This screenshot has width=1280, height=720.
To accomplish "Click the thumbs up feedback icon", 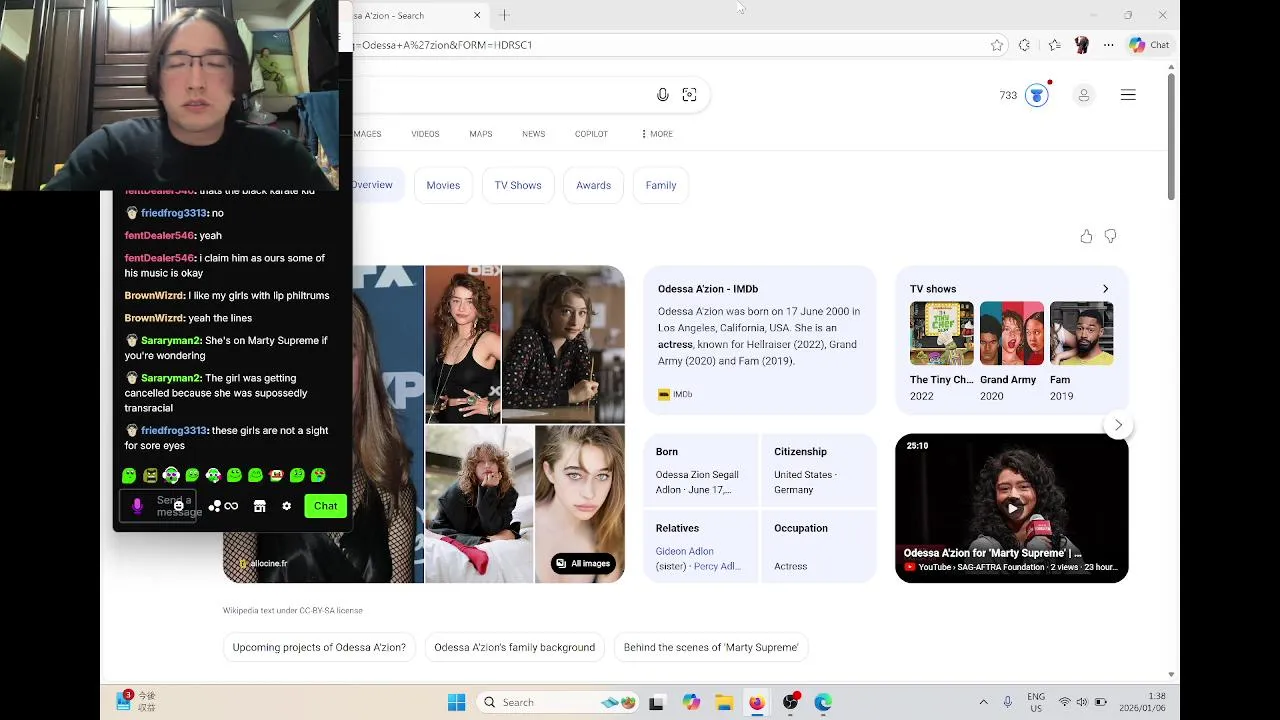I will coord(1086,236).
